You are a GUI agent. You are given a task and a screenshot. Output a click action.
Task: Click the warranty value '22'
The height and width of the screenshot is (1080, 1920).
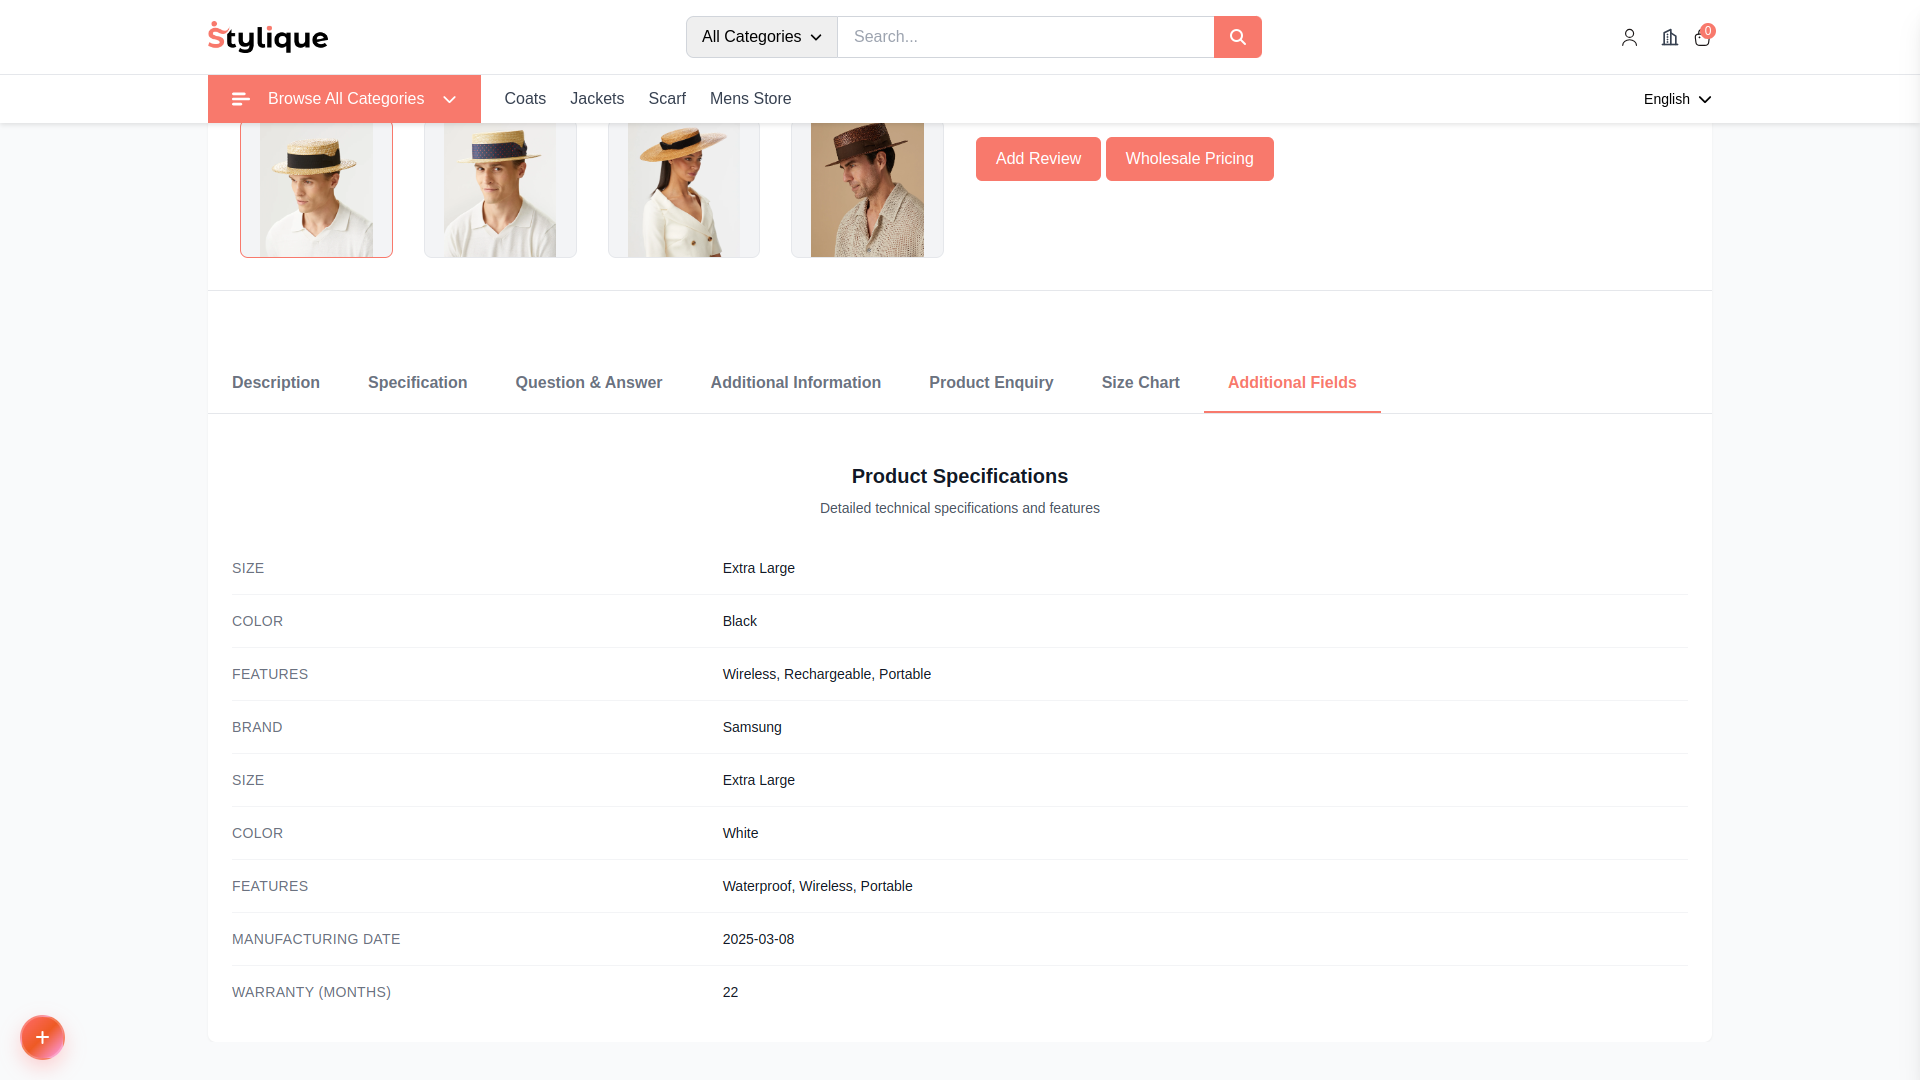pos(731,992)
